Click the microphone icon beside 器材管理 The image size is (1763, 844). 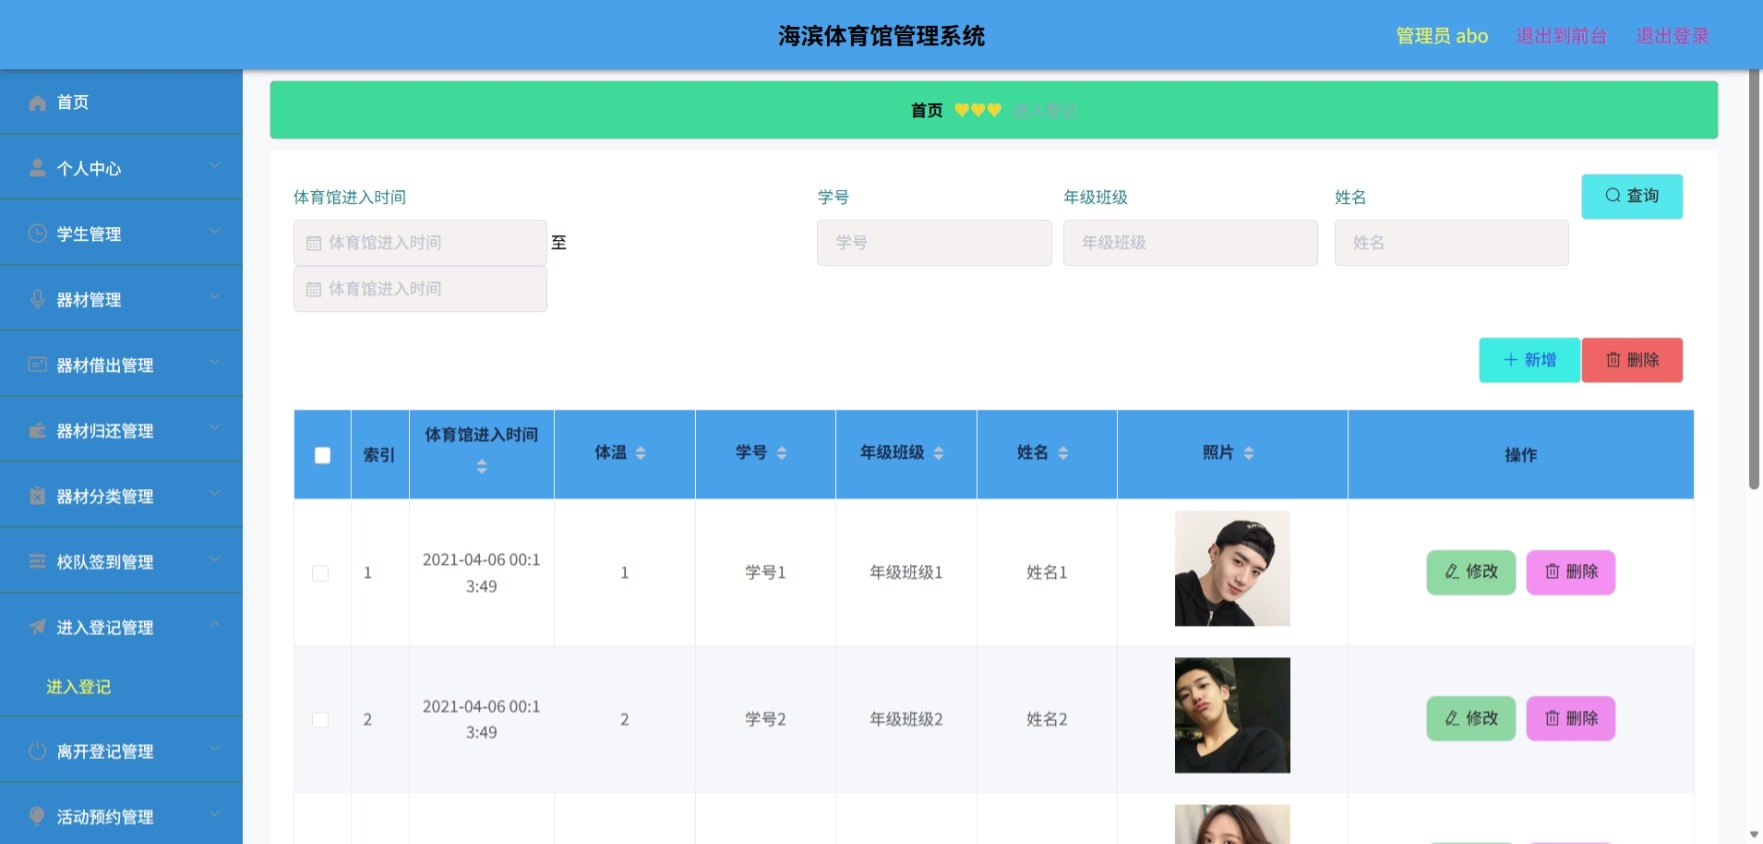tap(37, 299)
